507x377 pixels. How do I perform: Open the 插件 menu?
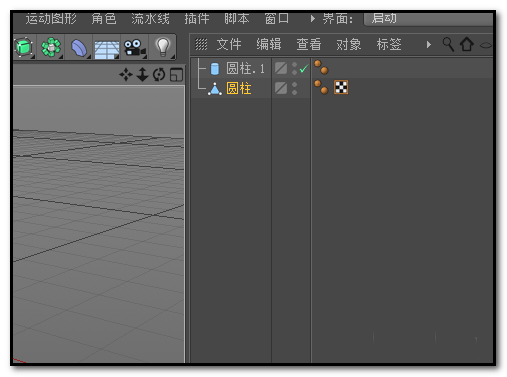(197, 18)
